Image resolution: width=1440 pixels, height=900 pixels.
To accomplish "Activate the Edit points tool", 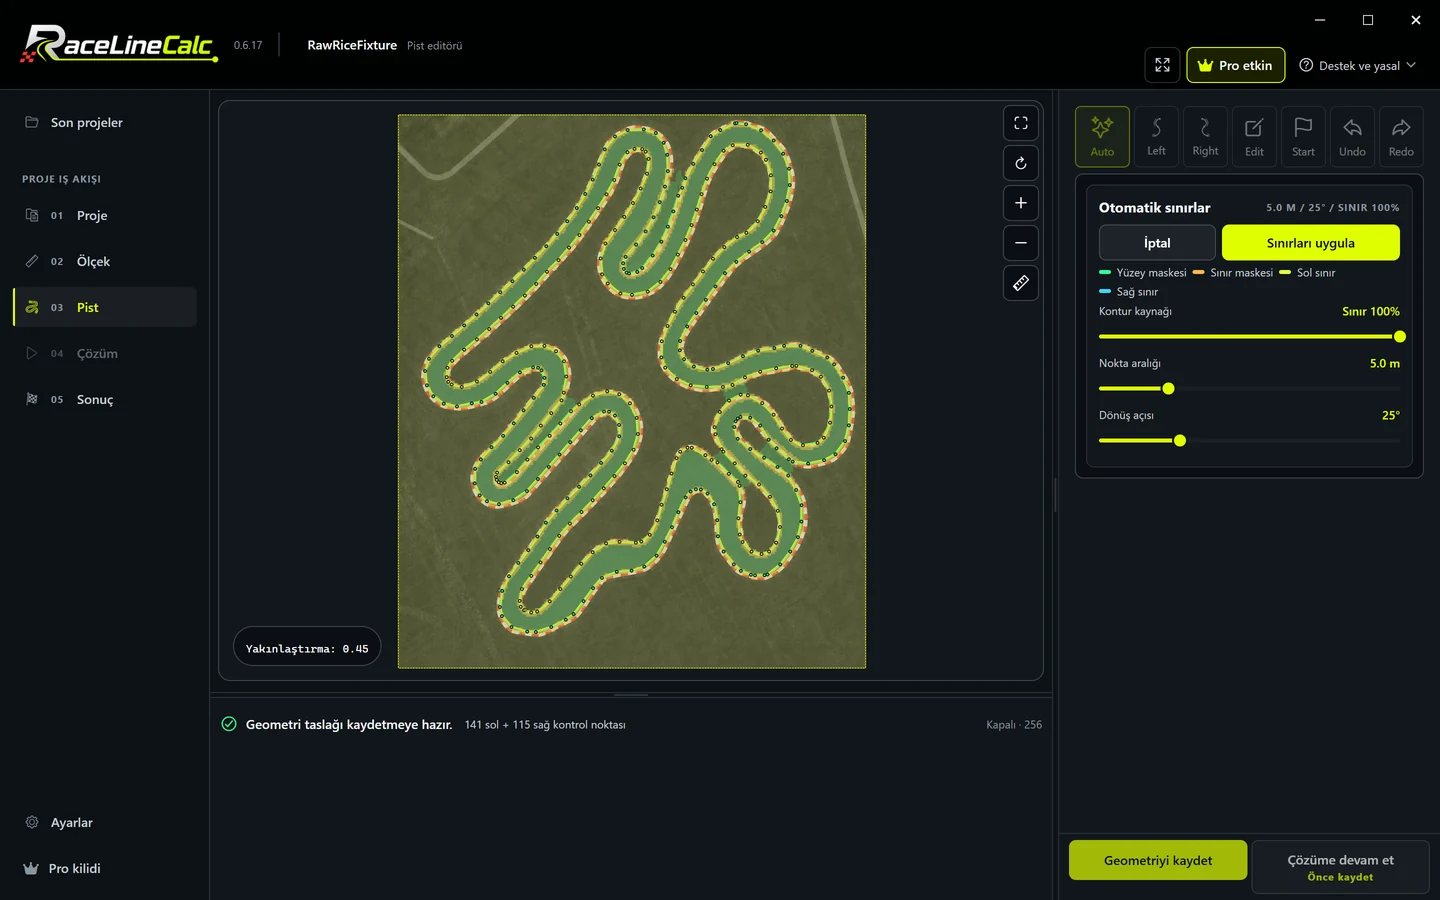I will (1254, 136).
